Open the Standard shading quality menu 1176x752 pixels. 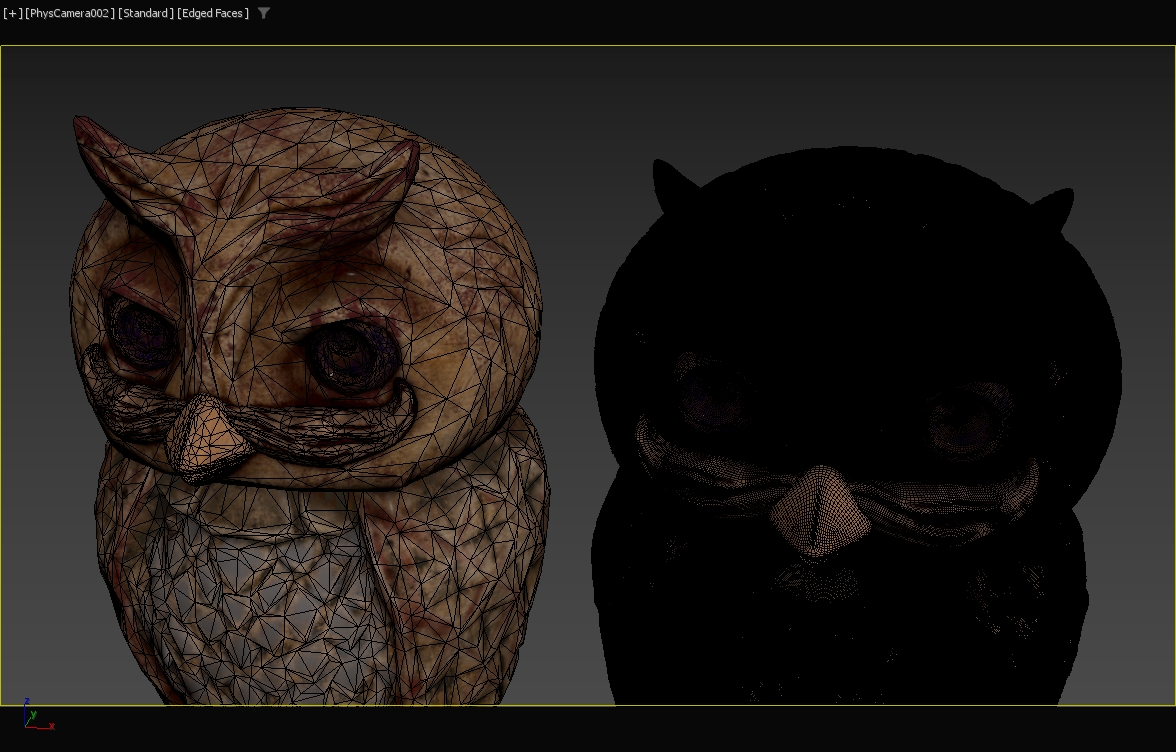click(146, 13)
